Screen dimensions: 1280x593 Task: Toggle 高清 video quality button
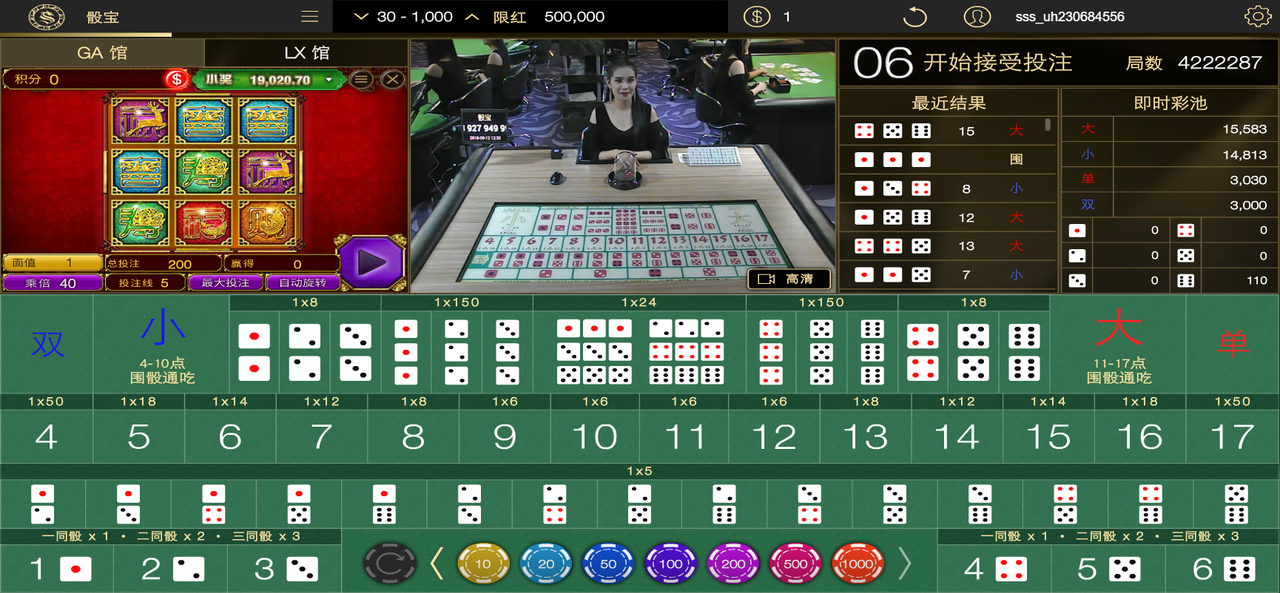point(789,279)
